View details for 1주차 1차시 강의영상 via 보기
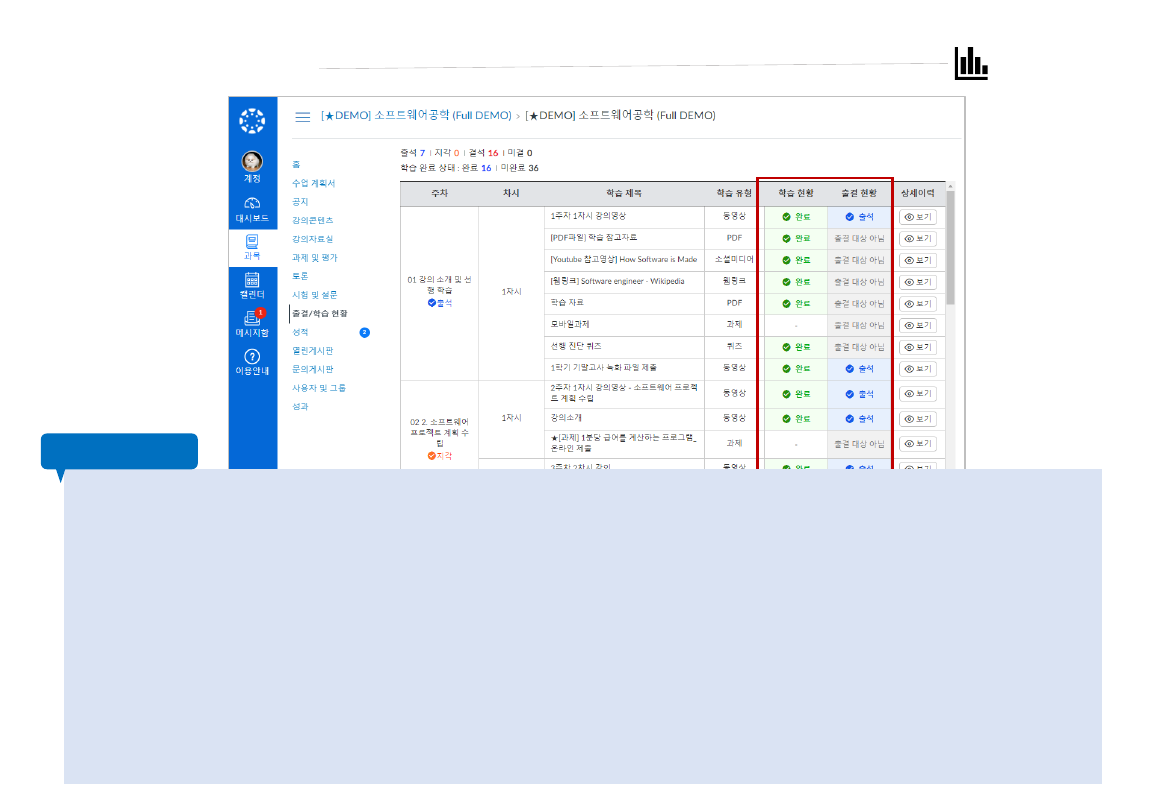1170x810 pixels. click(x=920, y=216)
